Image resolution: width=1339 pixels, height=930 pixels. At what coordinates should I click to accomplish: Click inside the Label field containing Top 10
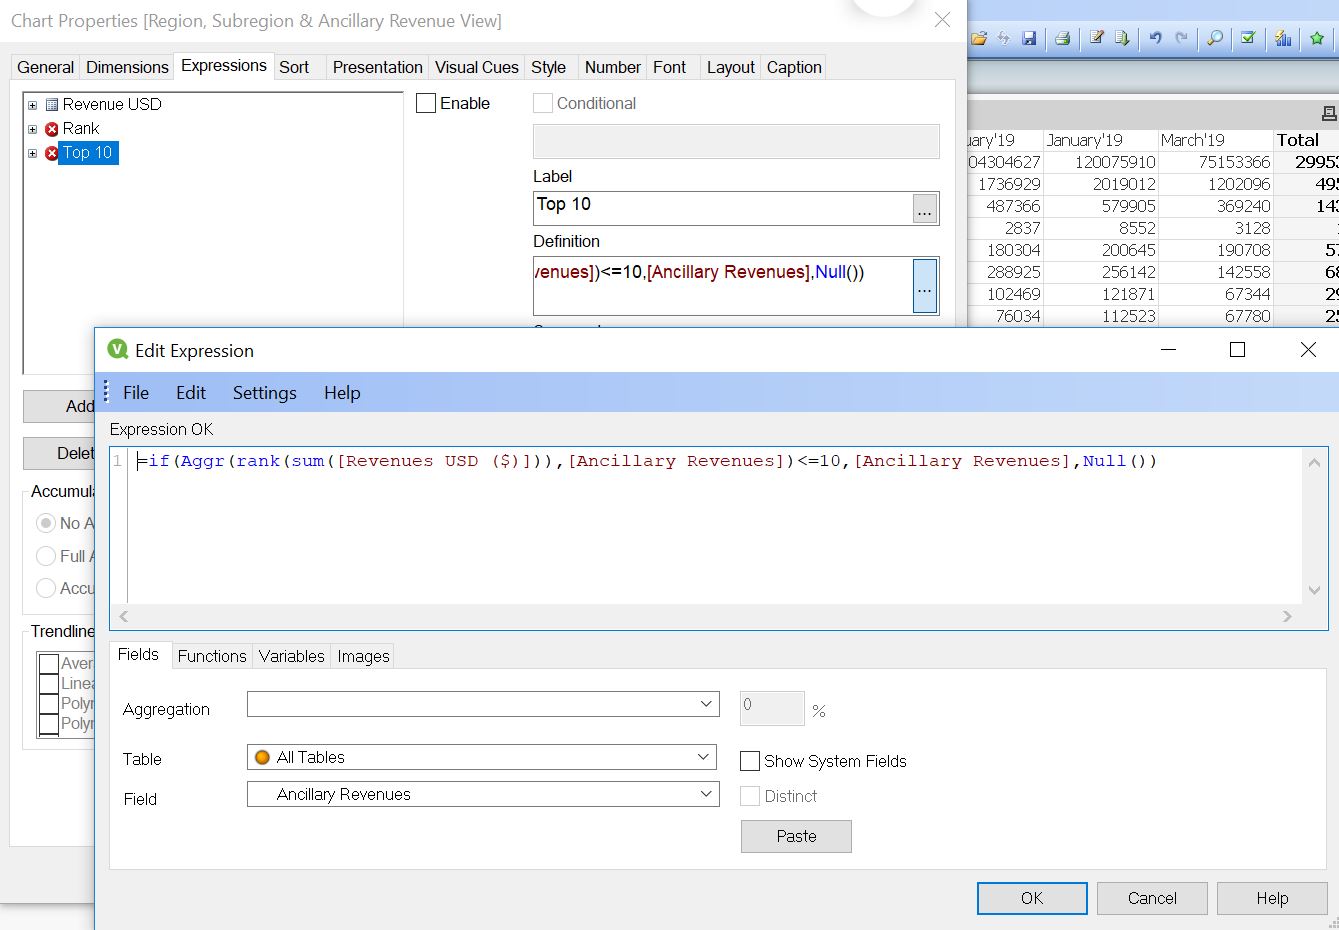click(720, 207)
